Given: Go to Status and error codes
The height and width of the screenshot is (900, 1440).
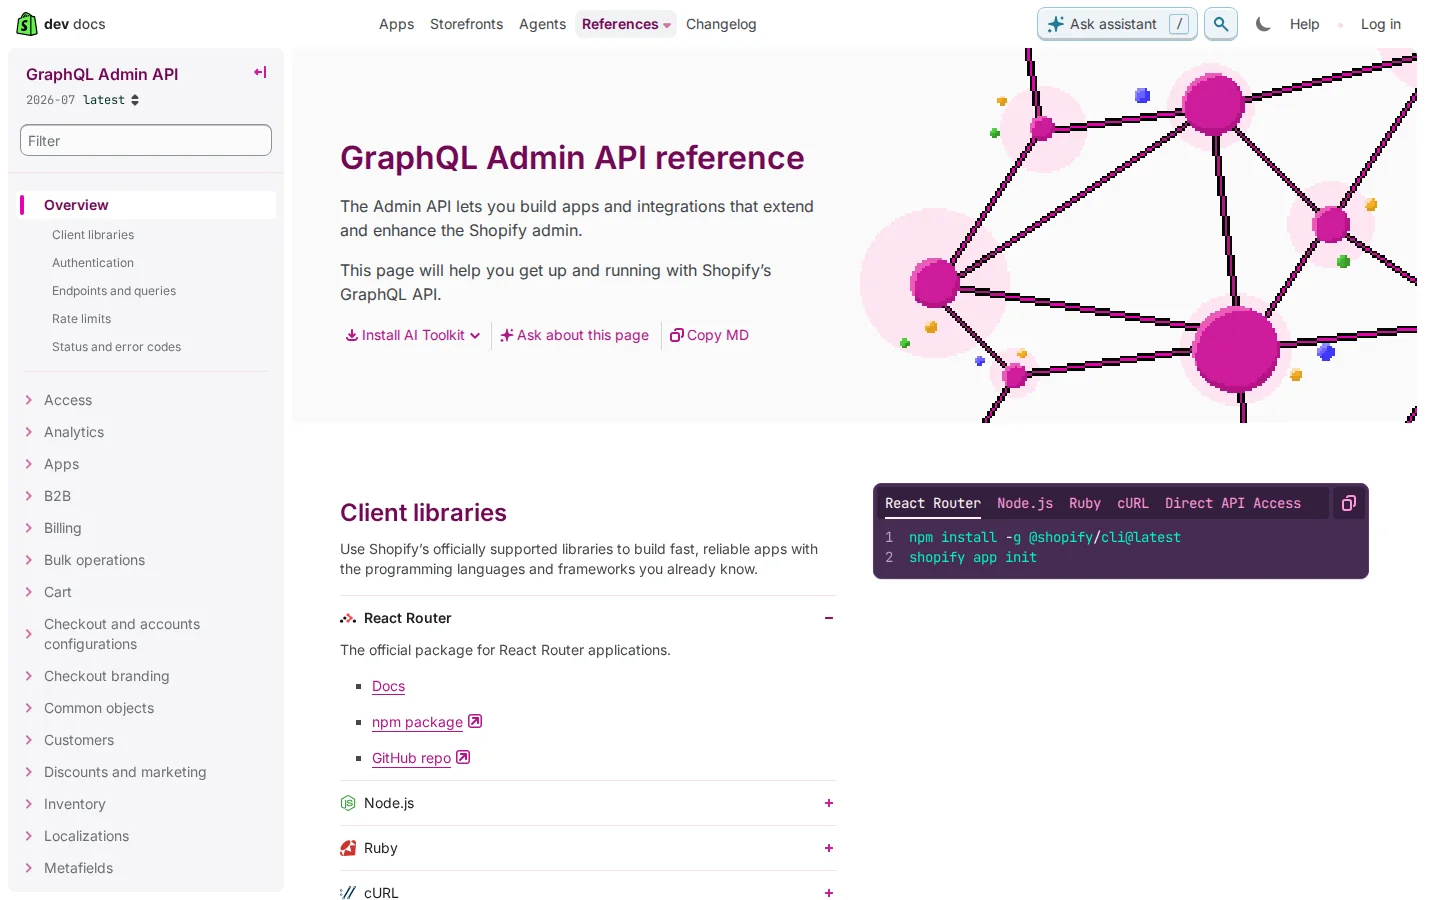Looking at the screenshot, I should 117,347.
